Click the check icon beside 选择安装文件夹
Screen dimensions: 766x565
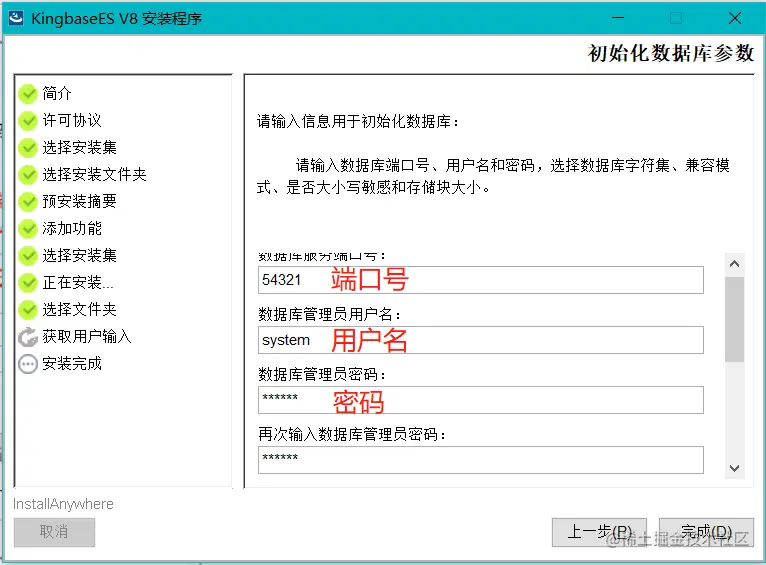28,175
